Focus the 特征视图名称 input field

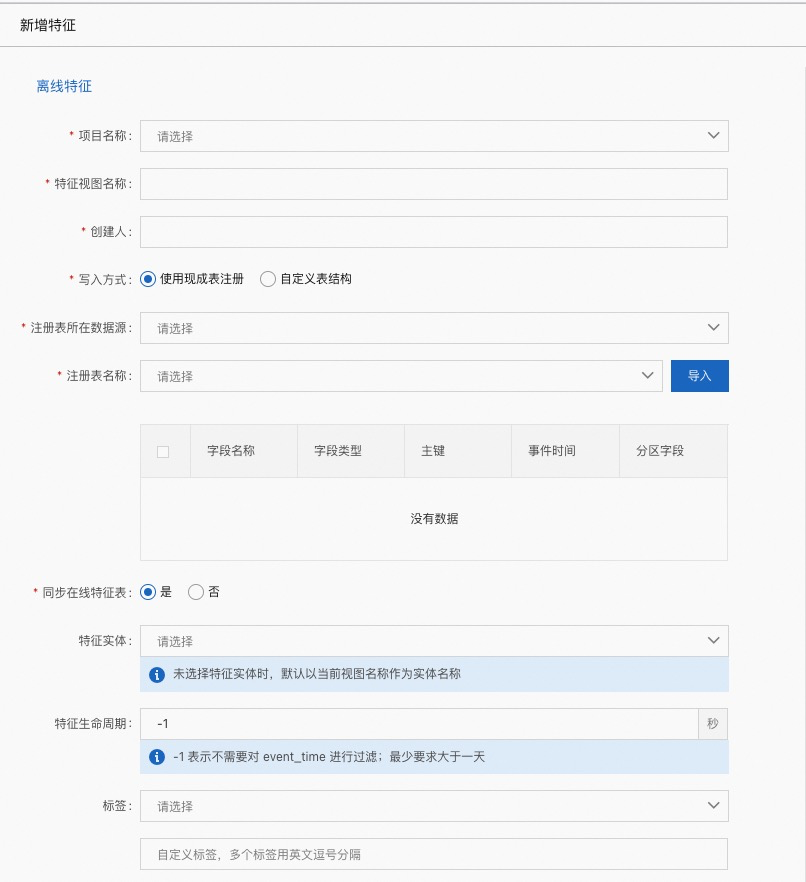click(434, 184)
